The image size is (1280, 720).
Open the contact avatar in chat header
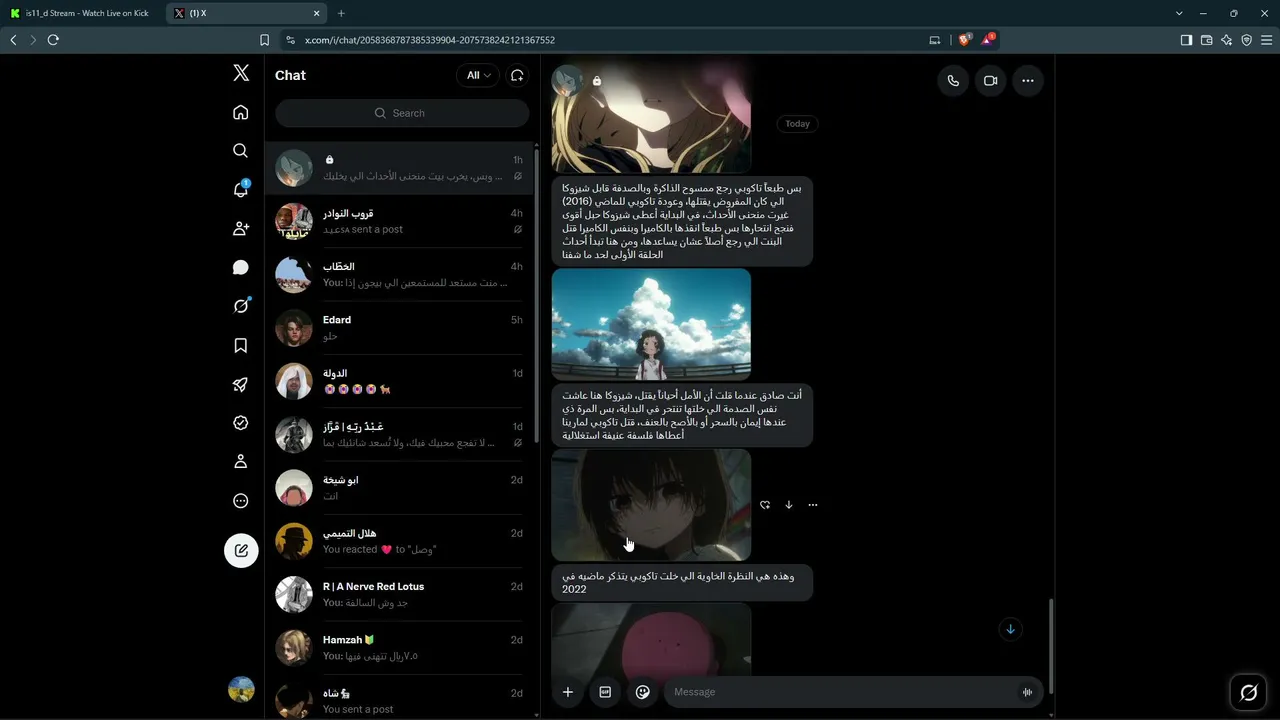pyautogui.click(x=568, y=81)
